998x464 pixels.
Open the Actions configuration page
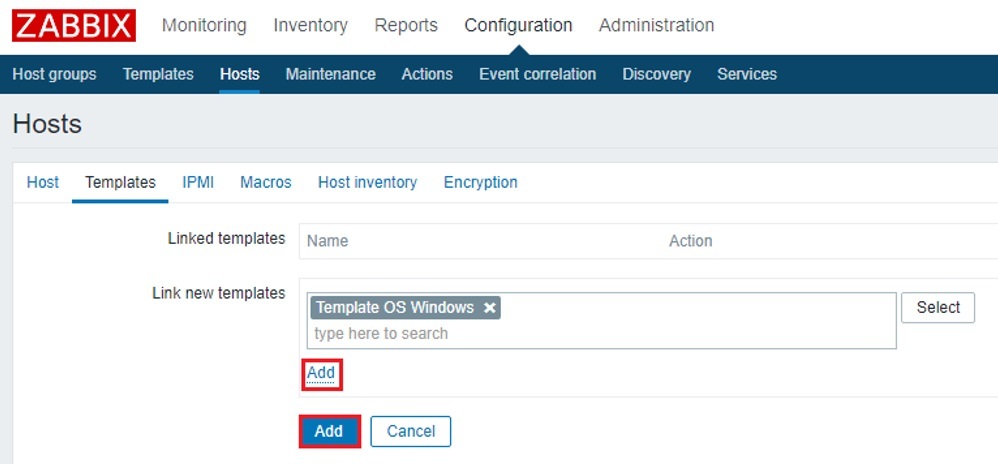(x=427, y=74)
